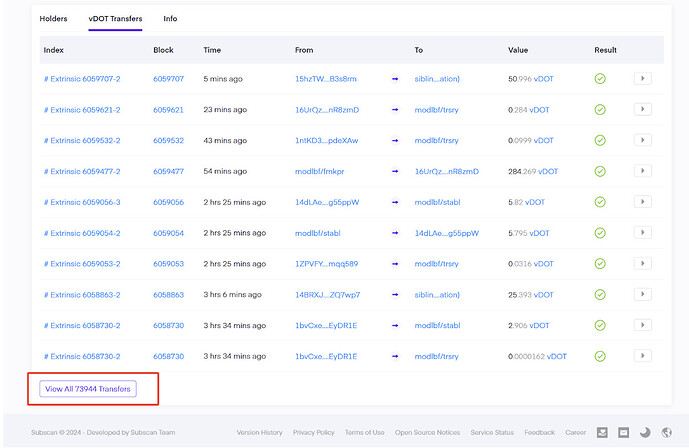This screenshot has height=448, width=689.
Task: Click the '54 mins ago' time cell
Action: click(x=225, y=171)
